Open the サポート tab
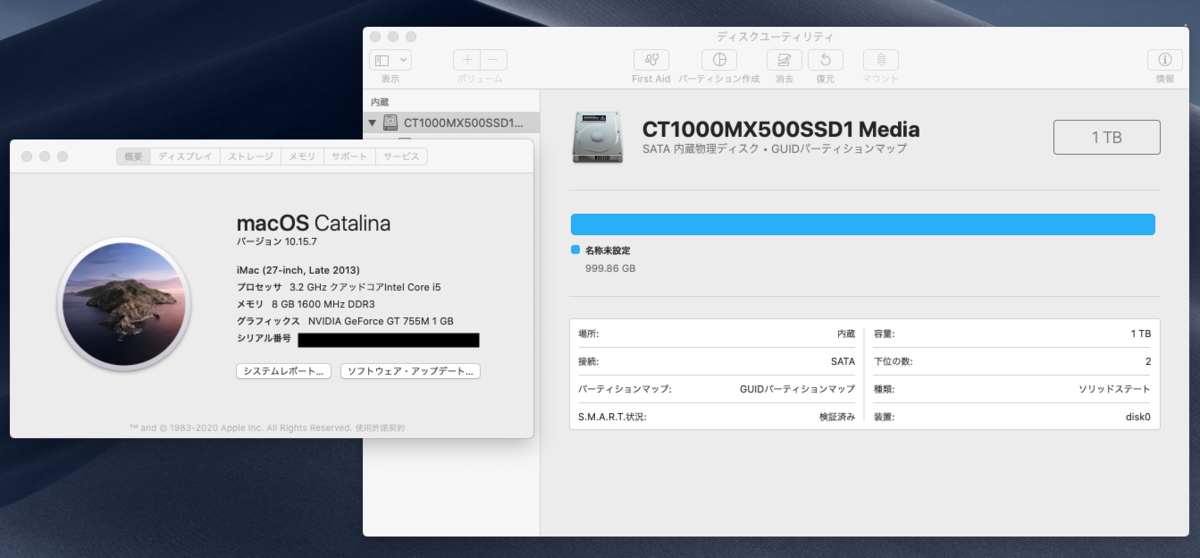The width and height of the screenshot is (1200, 558). tap(350, 156)
